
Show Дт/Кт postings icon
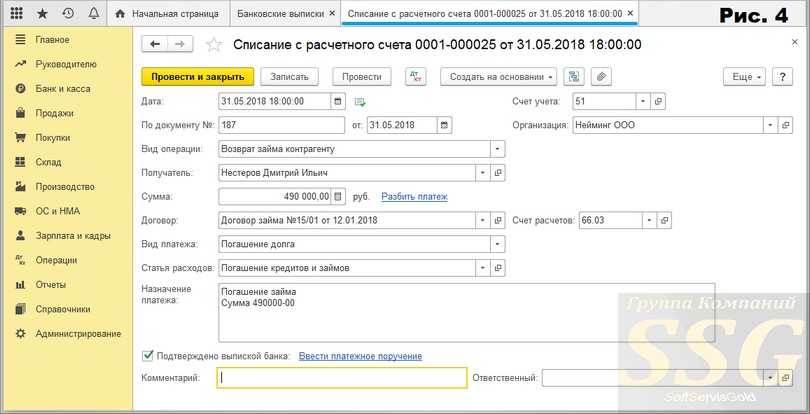pyautogui.click(x=416, y=76)
